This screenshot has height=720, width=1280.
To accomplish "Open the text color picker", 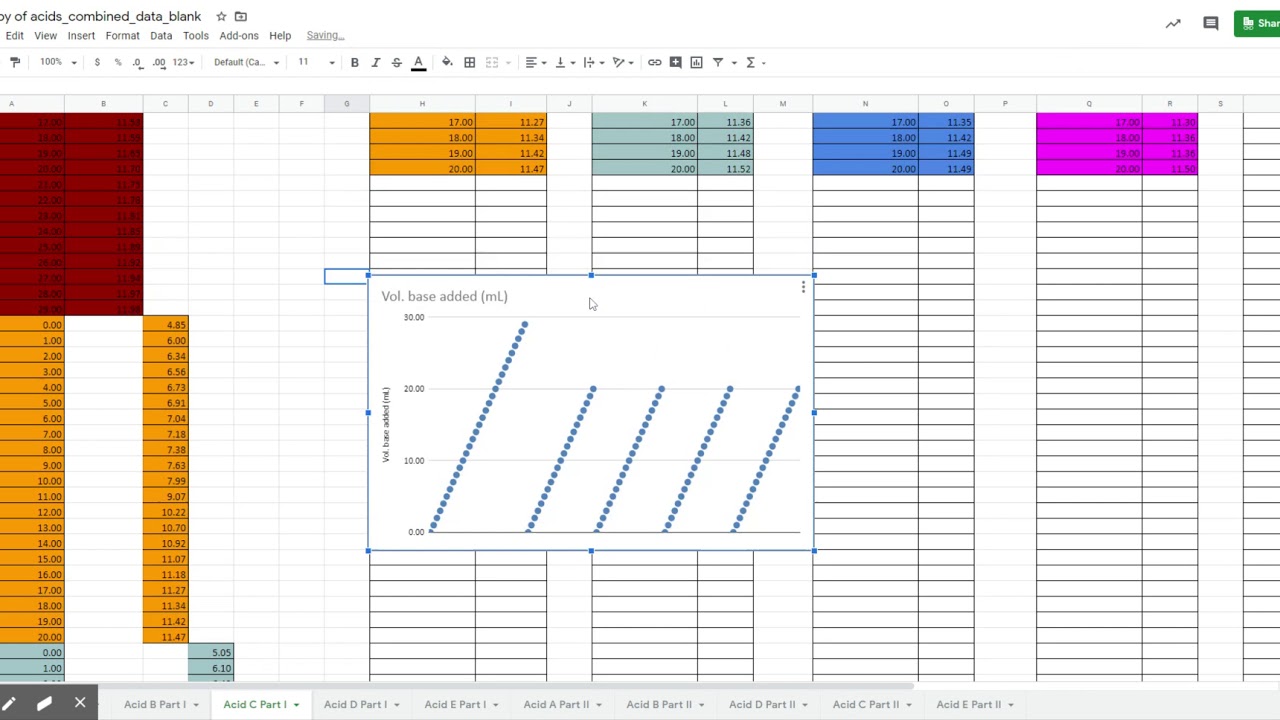I will point(418,62).
